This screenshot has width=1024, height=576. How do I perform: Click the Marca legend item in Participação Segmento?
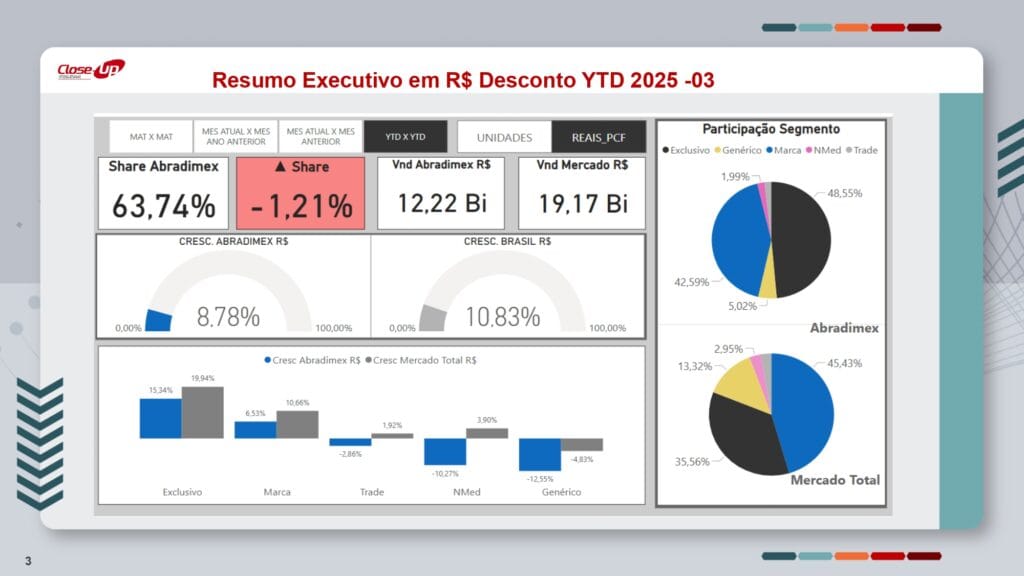click(784, 150)
